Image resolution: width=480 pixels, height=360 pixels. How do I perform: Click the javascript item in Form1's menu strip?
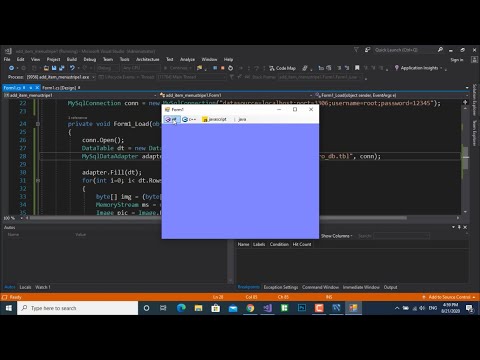click(214, 119)
